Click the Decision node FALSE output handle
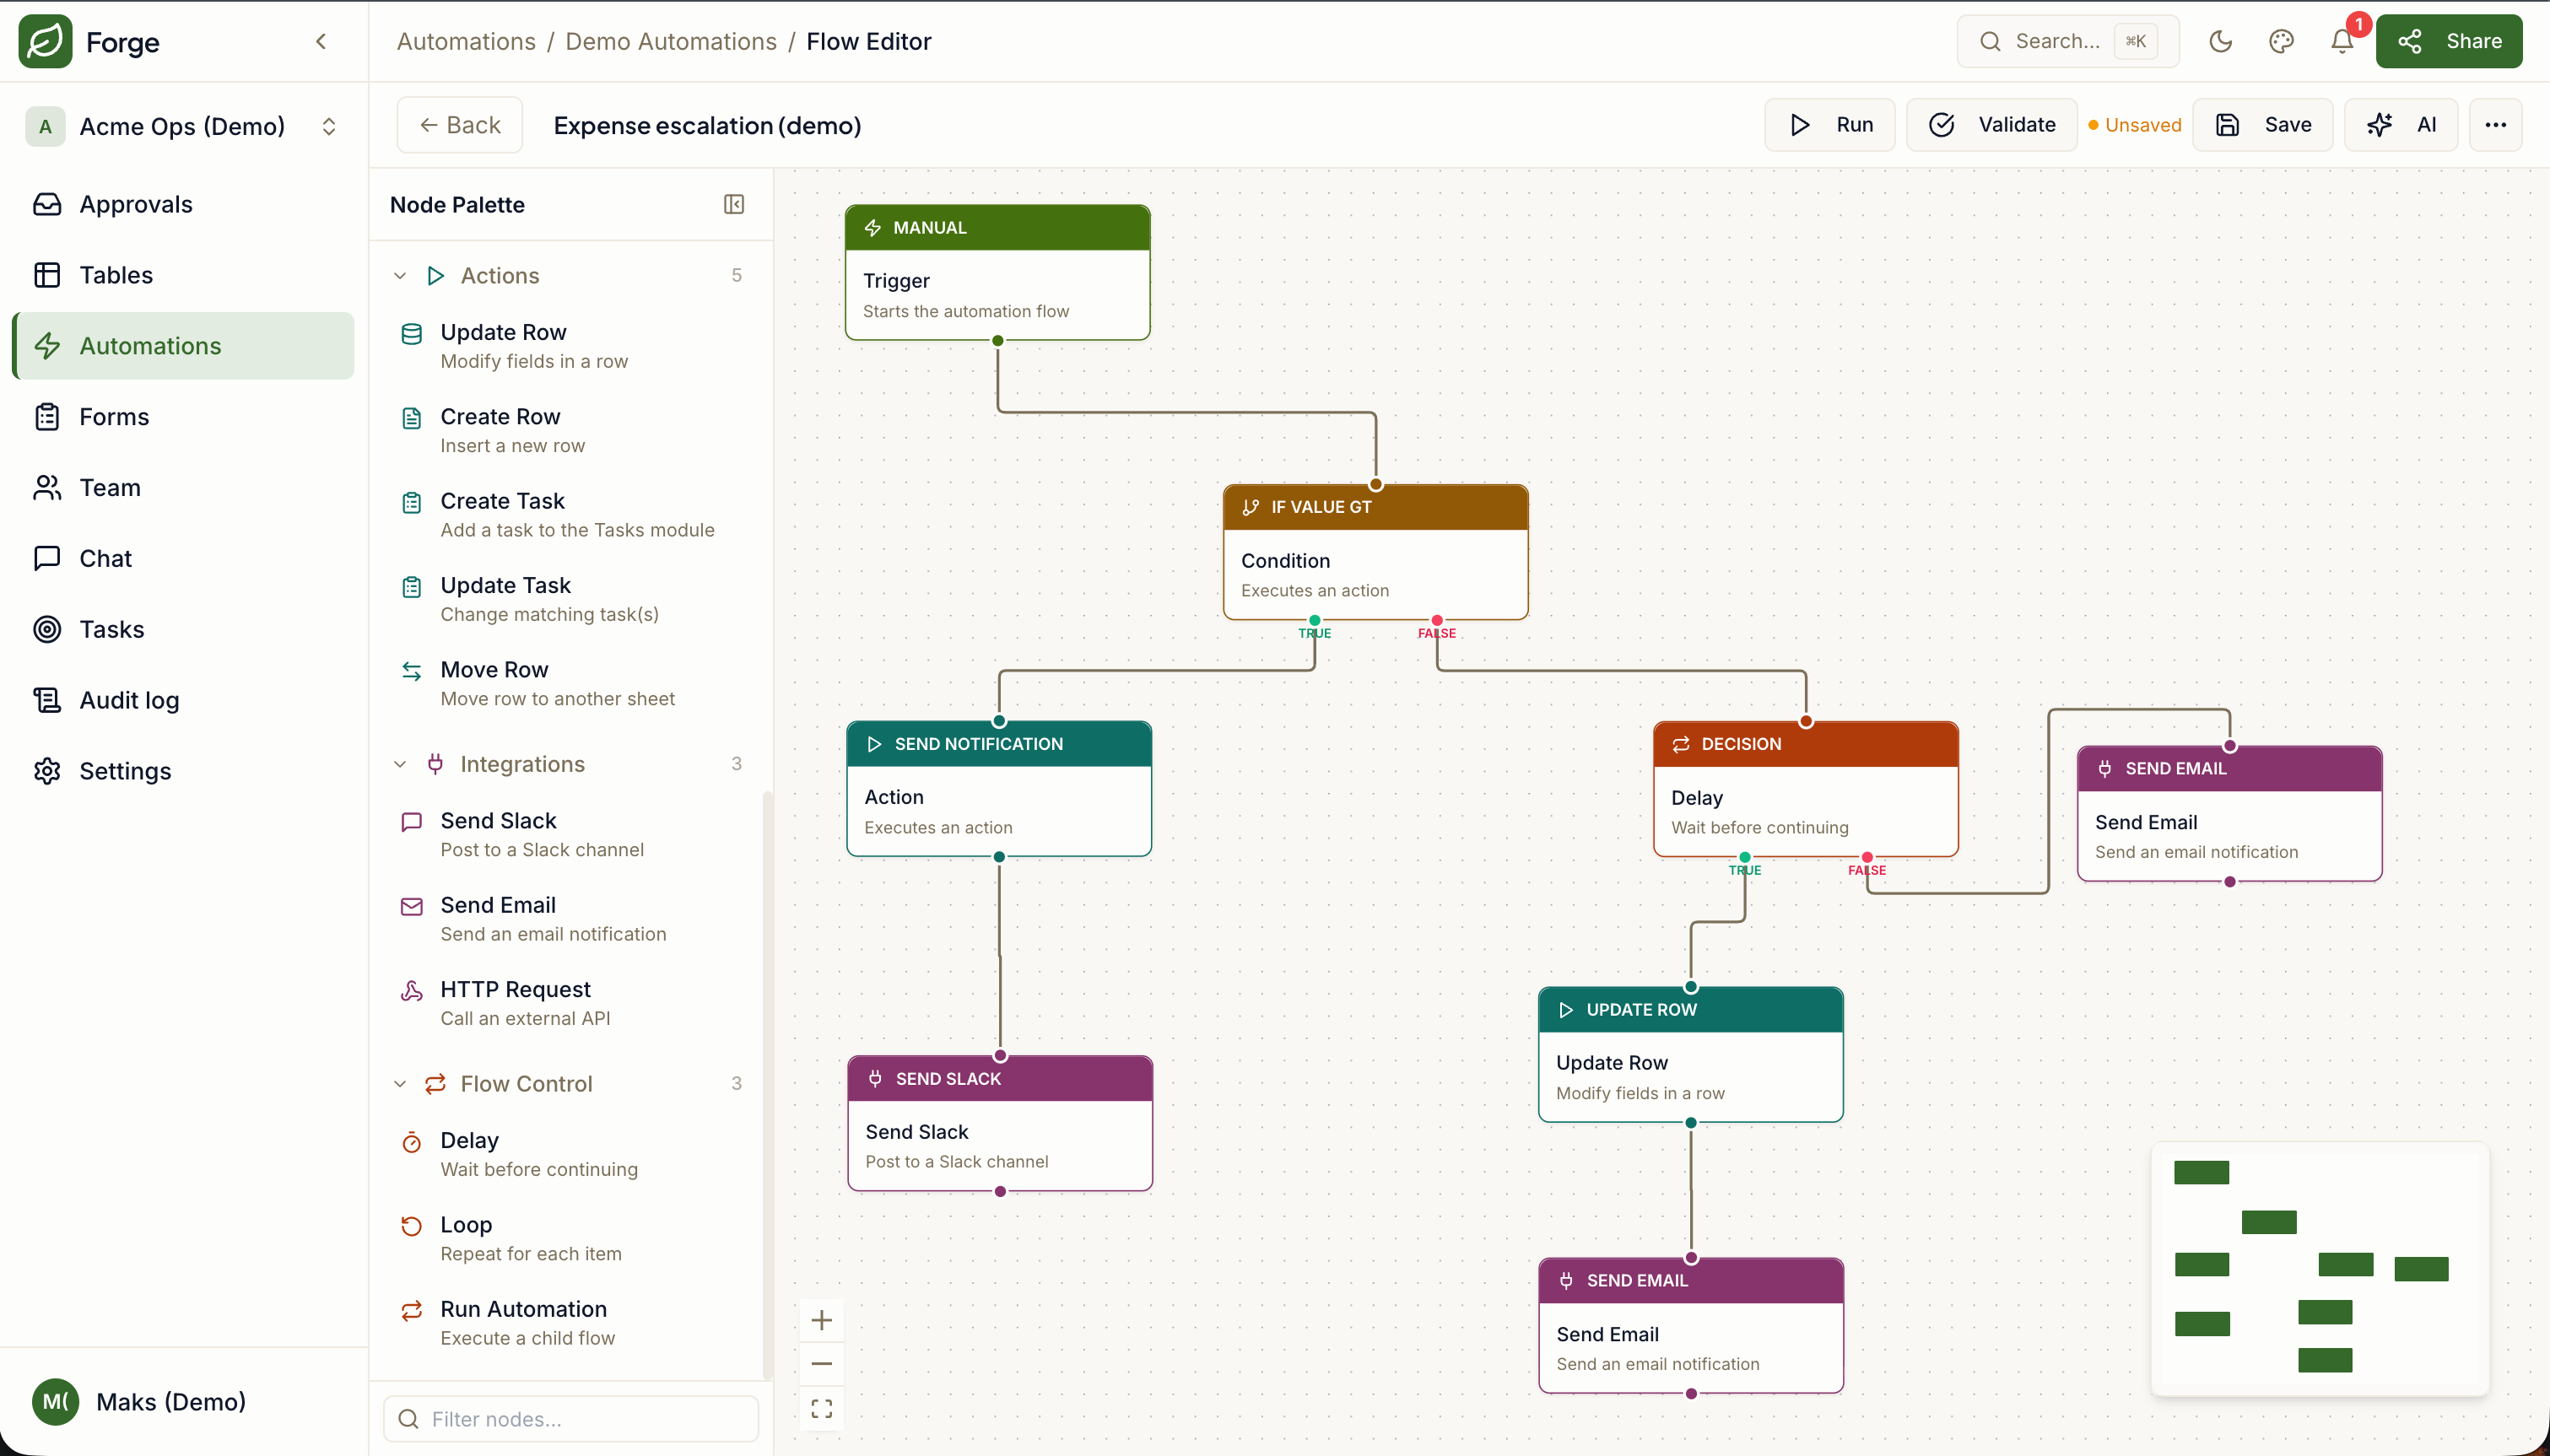Viewport: 2550px width, 1456px height. [x=1867, y=857]
